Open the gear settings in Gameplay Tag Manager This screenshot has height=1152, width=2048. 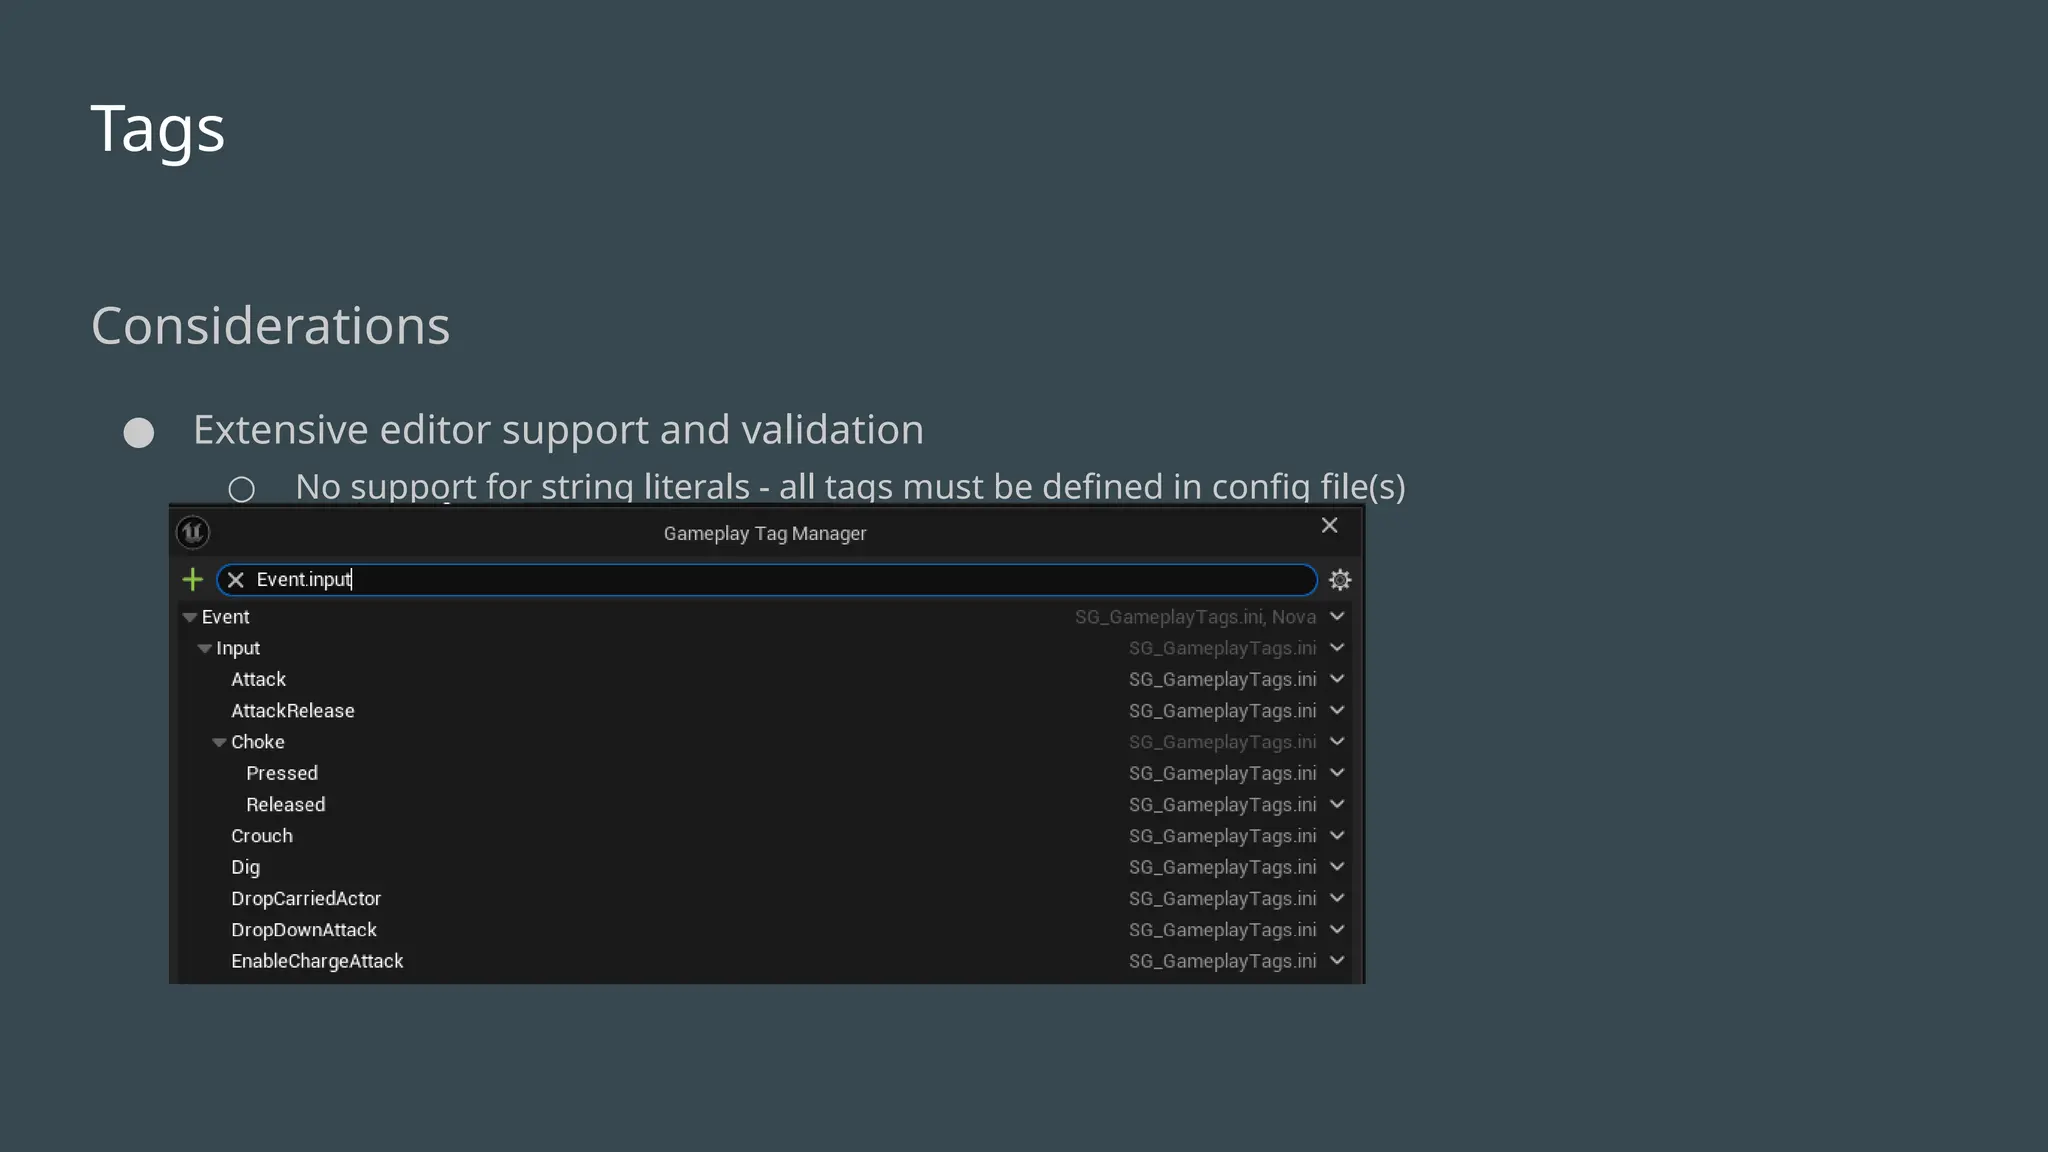[1340, 580]
